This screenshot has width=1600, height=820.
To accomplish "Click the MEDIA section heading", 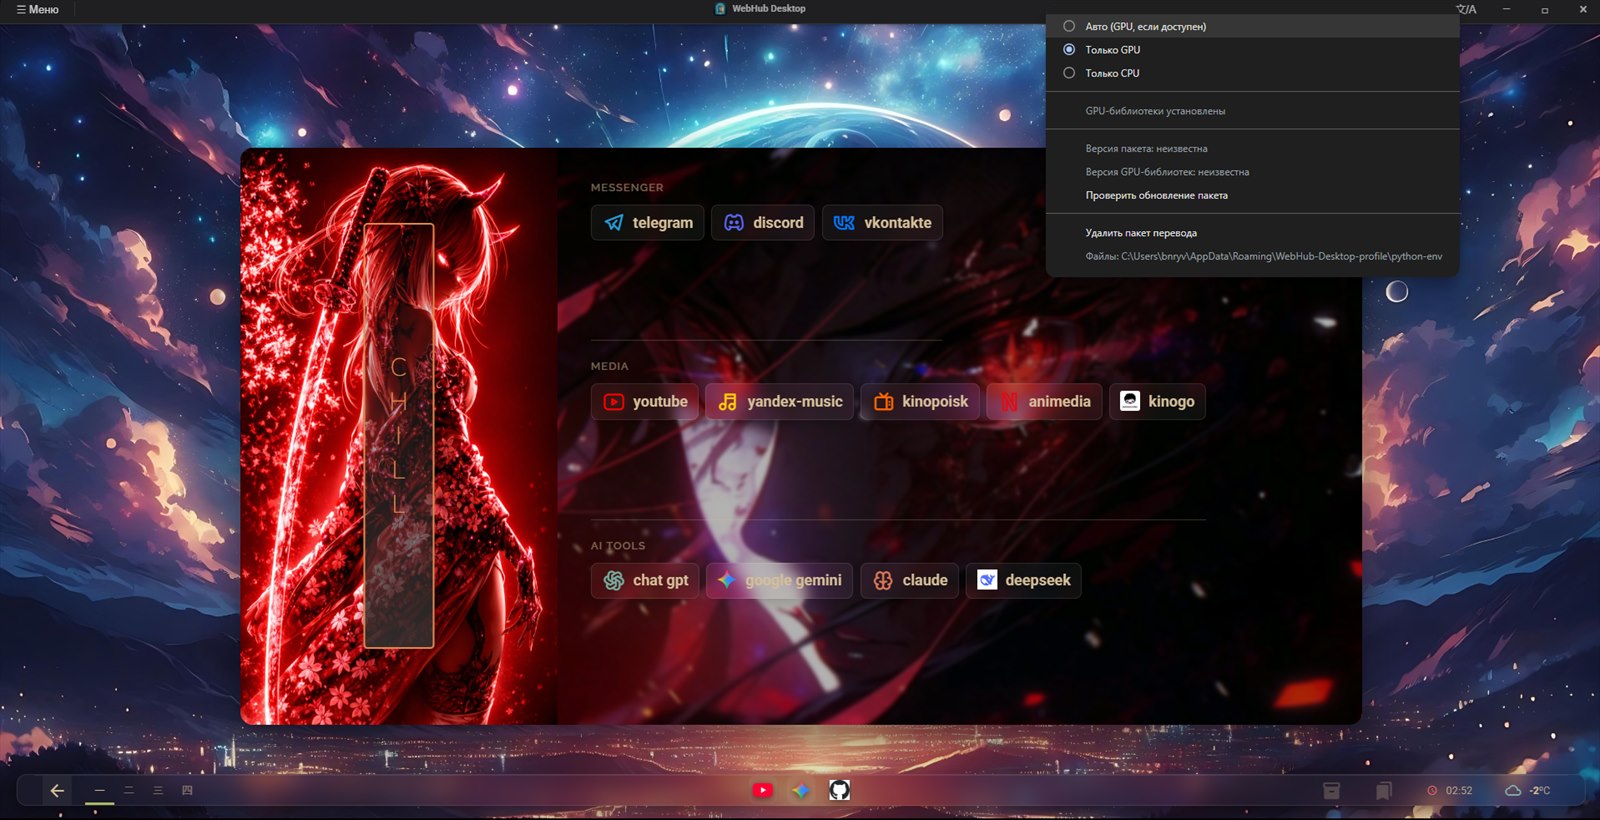I will [x=609, y=366].
